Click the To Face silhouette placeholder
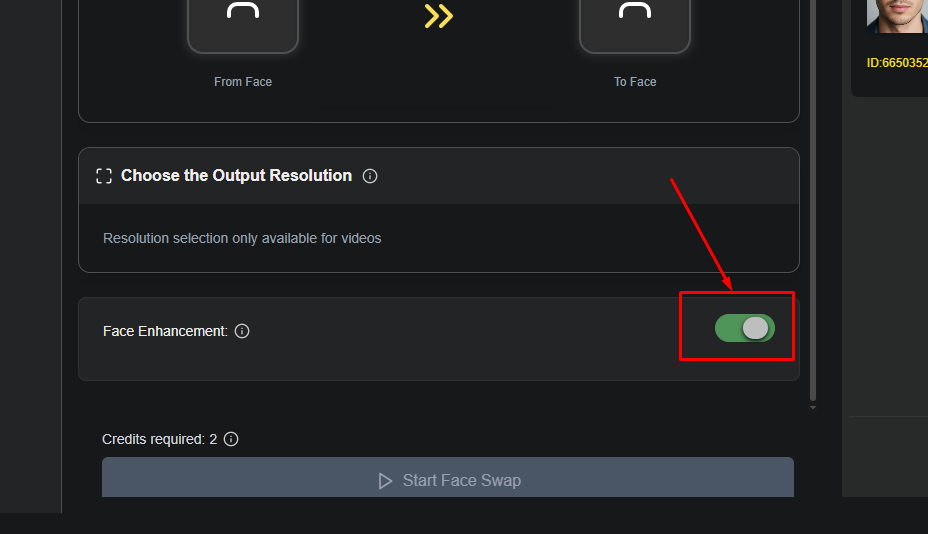The height and width of the screenshot is (534, 928). pos(634,25)
